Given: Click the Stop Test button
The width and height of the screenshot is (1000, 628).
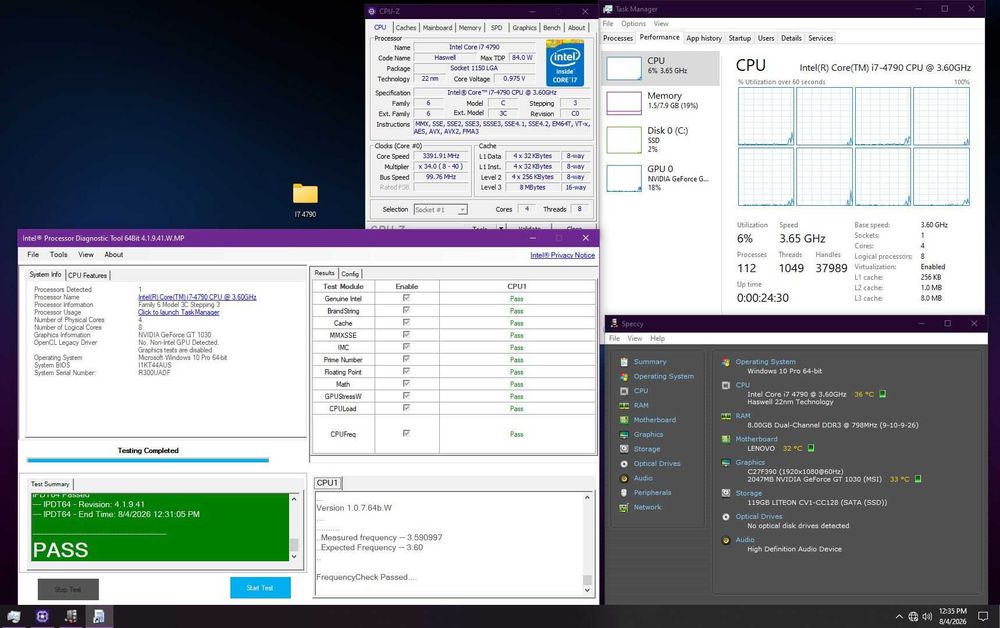Looking at the screenshot, I should coord(68,589).
